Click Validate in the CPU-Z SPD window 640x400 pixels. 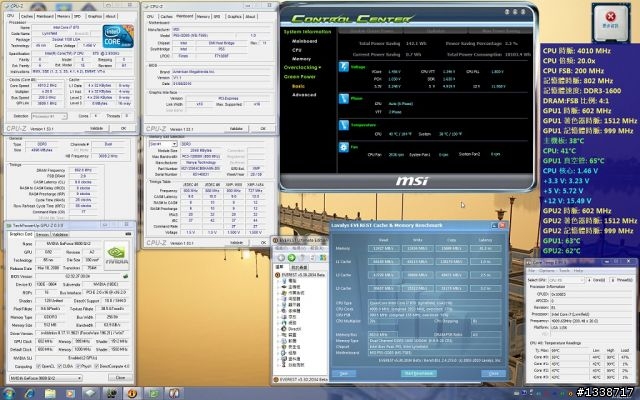coord(236,242)
